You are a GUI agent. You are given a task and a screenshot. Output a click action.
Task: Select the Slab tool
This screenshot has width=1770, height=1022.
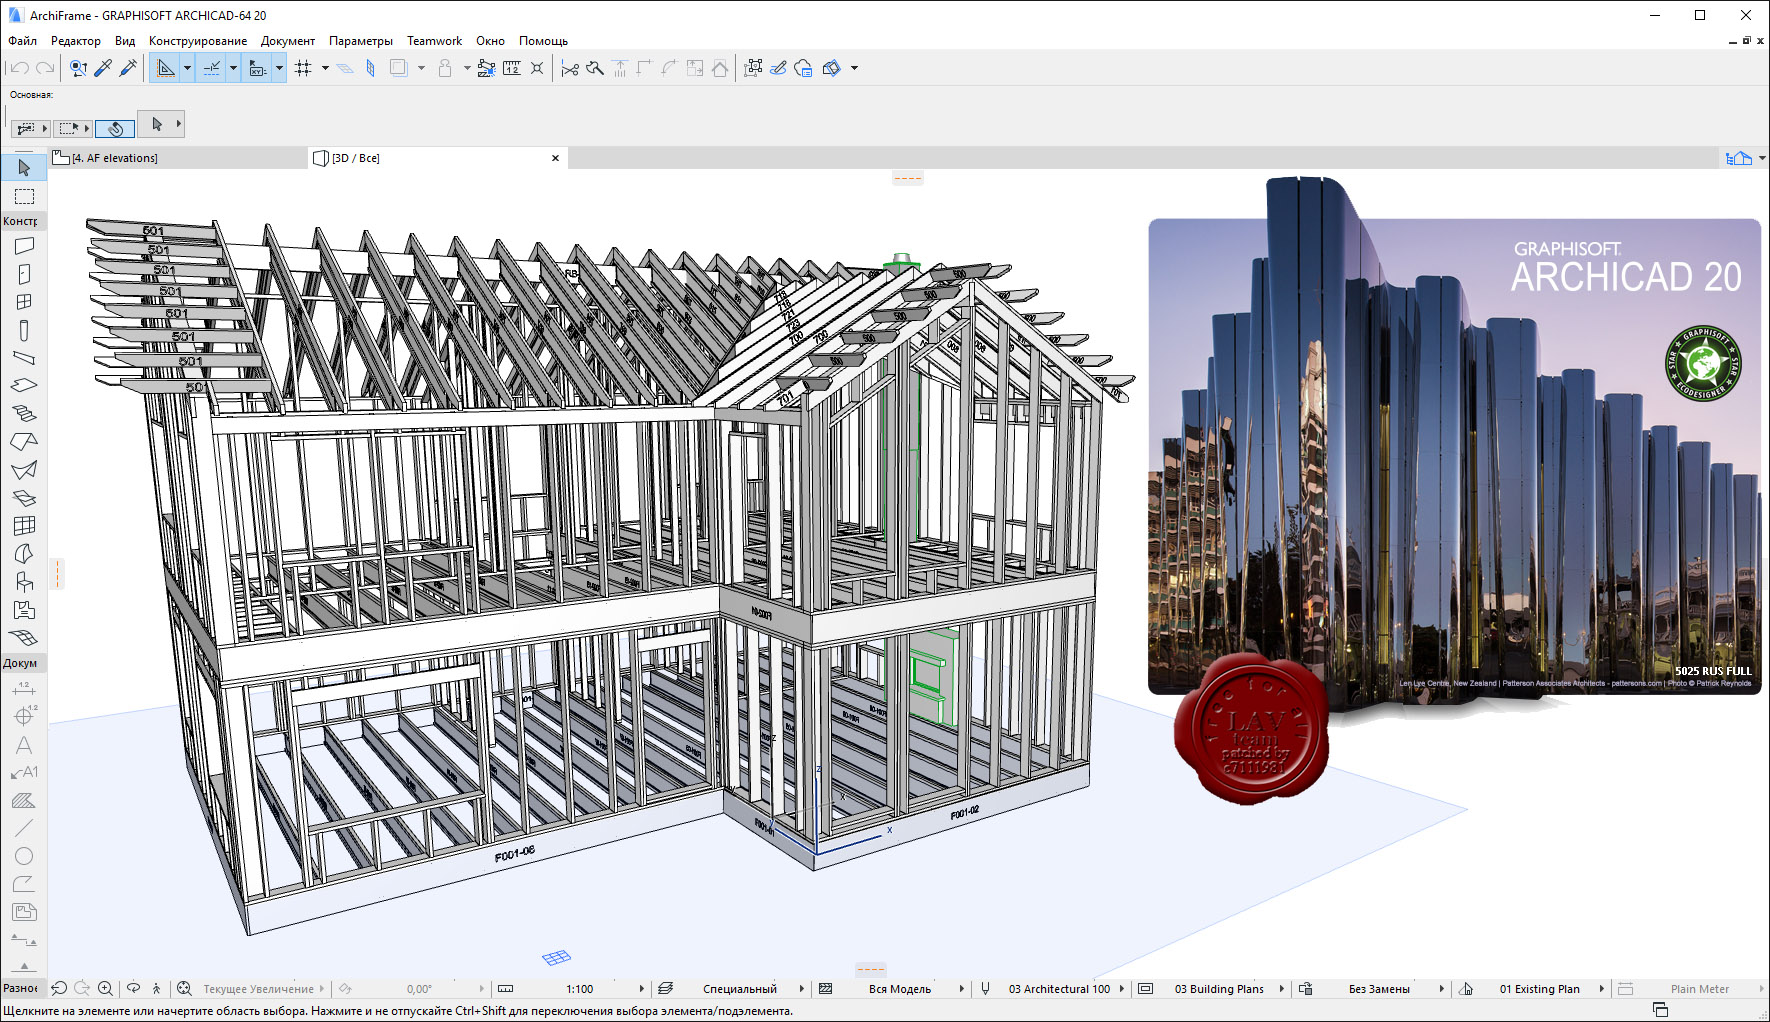coord(24,386)
